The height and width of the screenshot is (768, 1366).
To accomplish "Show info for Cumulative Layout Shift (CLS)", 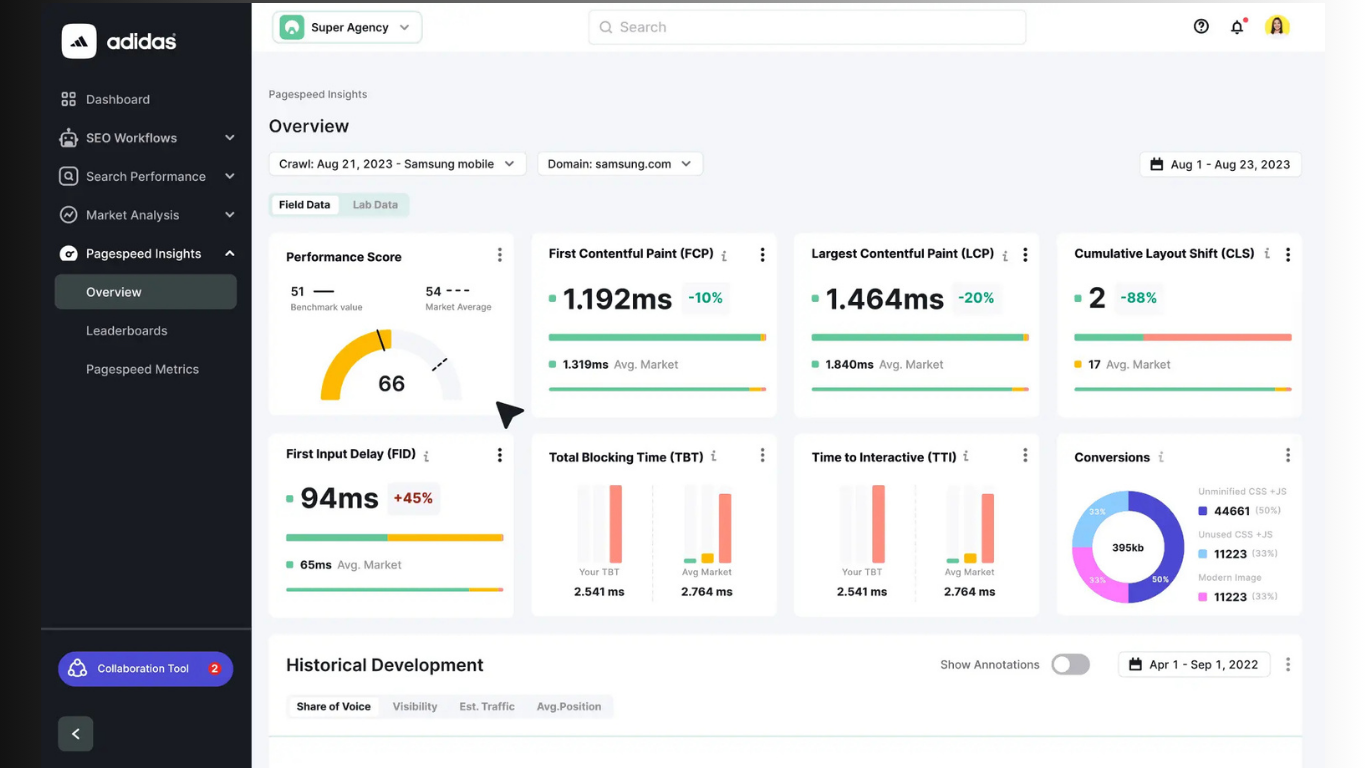I will tap(1267, 254).
